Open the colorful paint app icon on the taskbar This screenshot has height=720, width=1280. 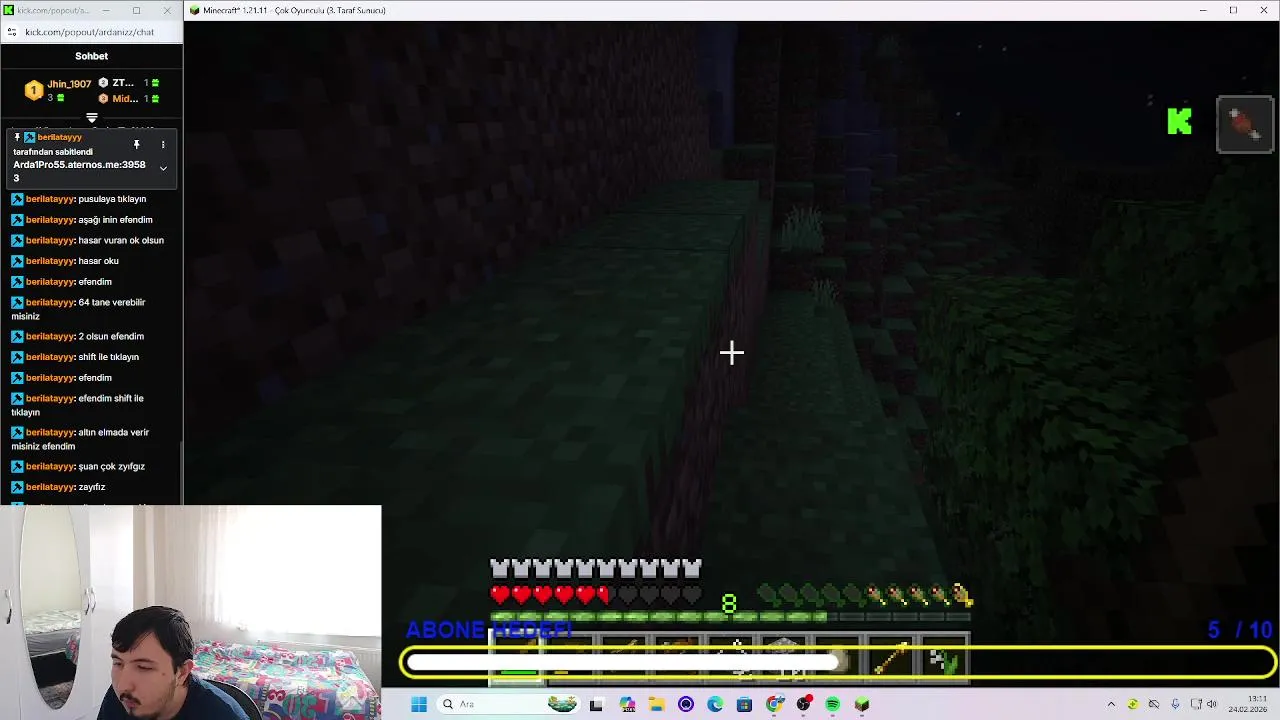click(x=627, y=704)
